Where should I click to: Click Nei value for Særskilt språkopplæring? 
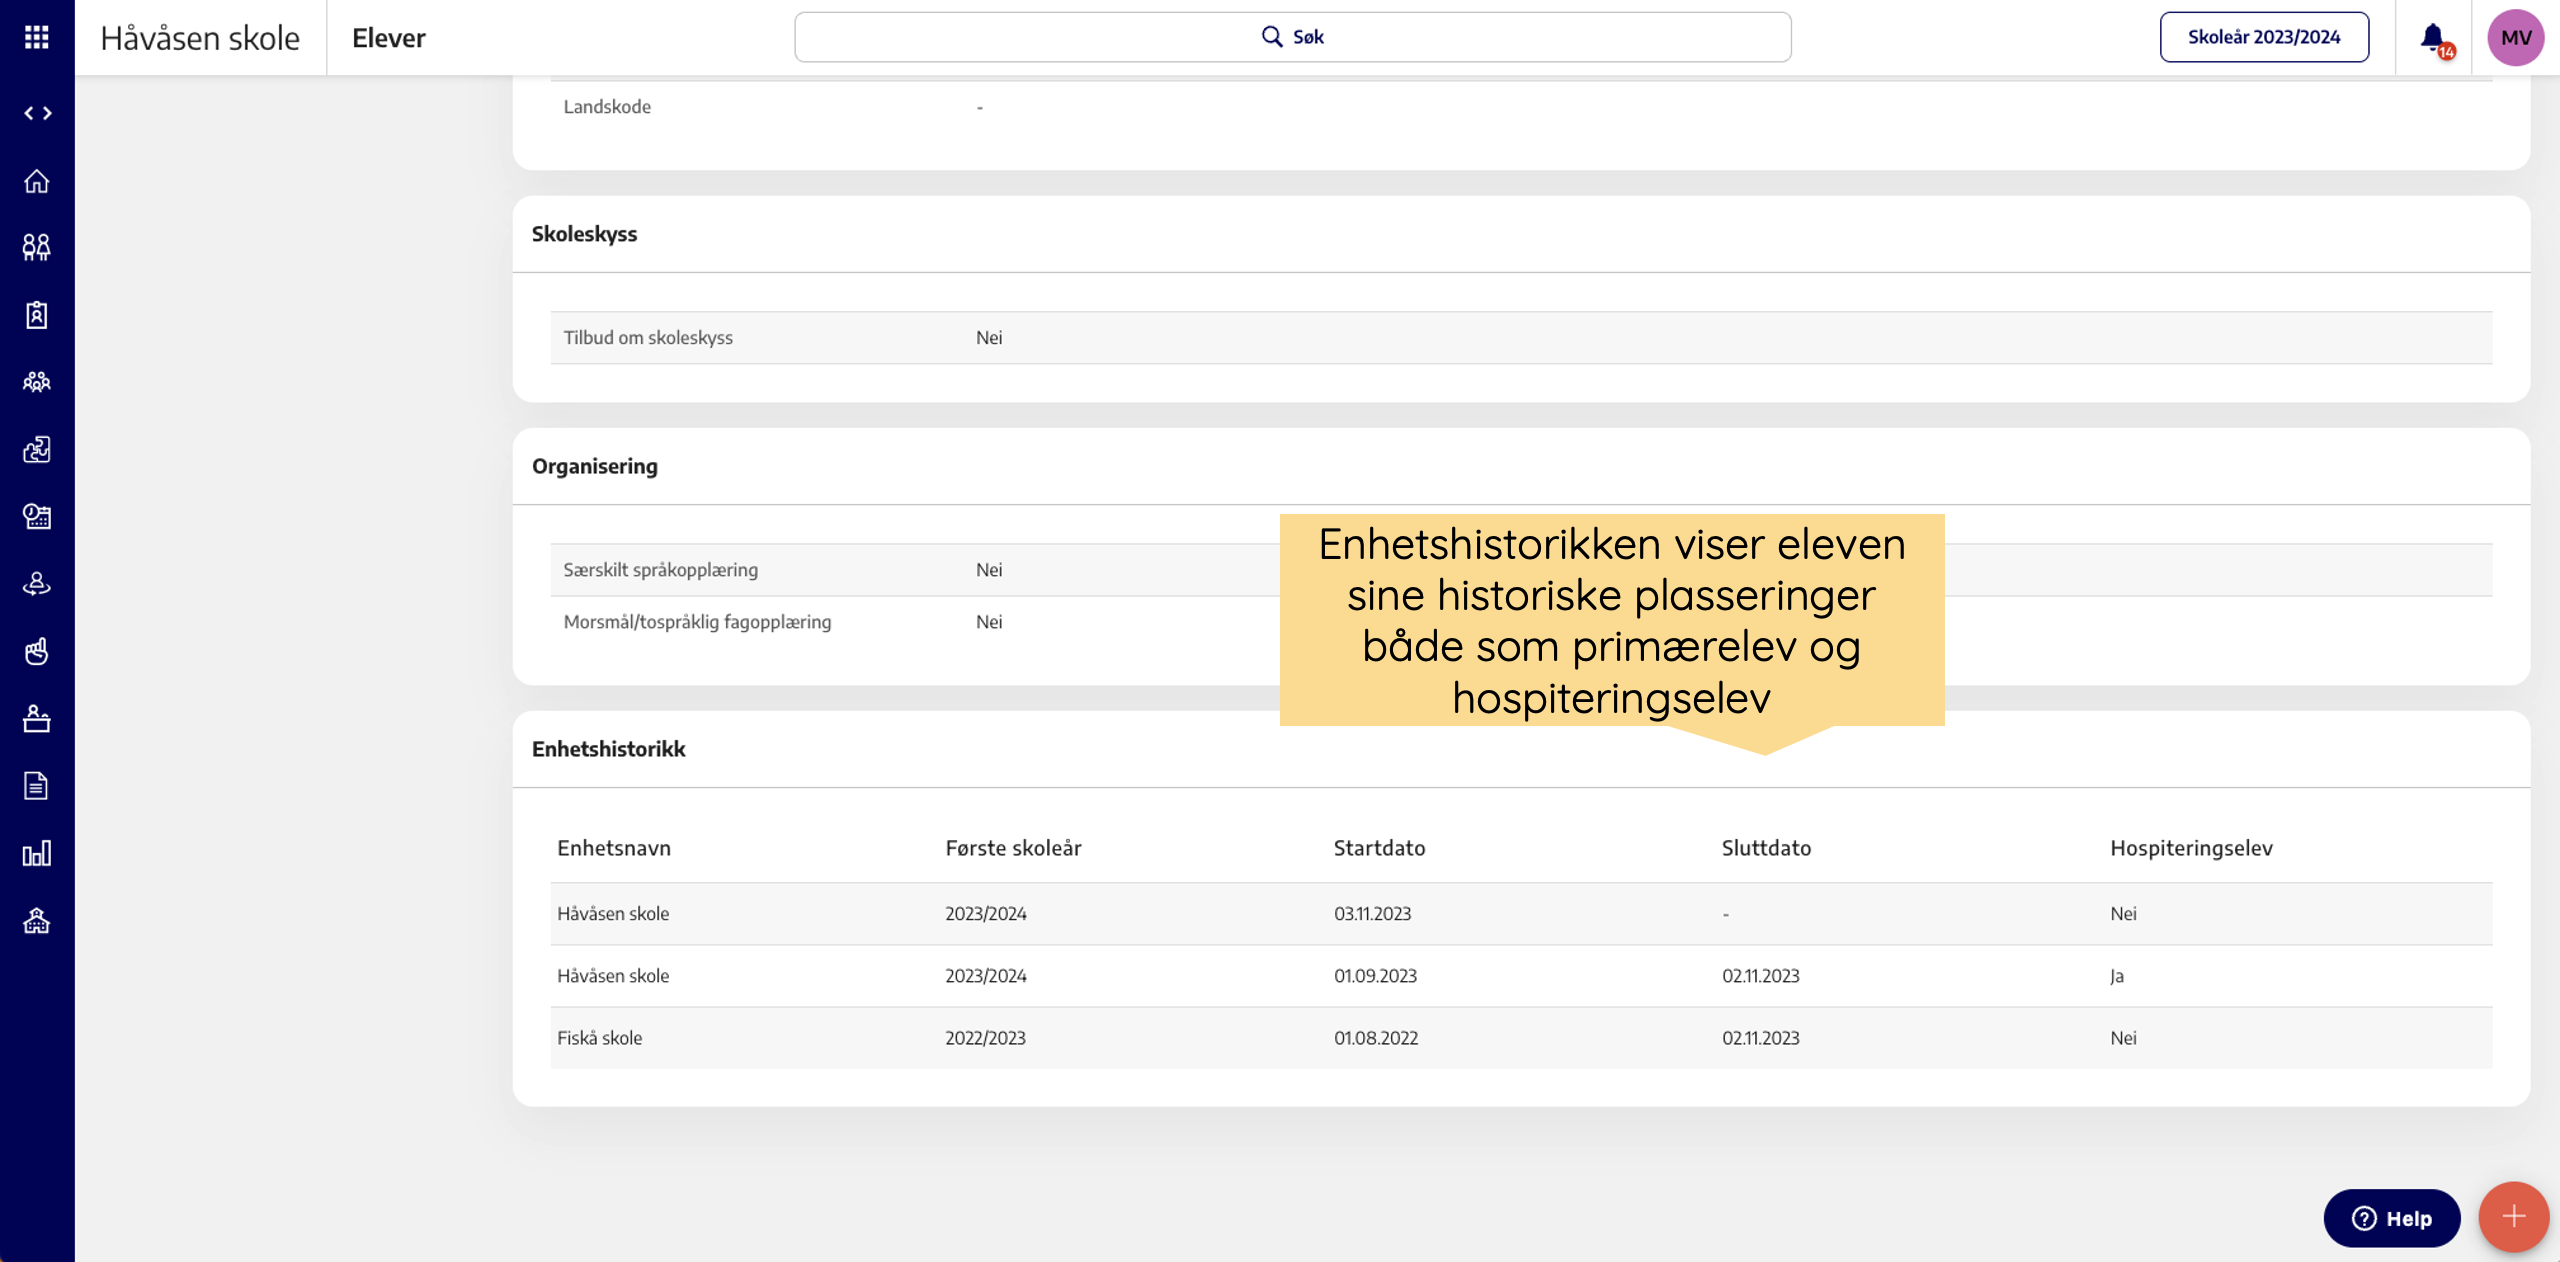pos(989,570)
